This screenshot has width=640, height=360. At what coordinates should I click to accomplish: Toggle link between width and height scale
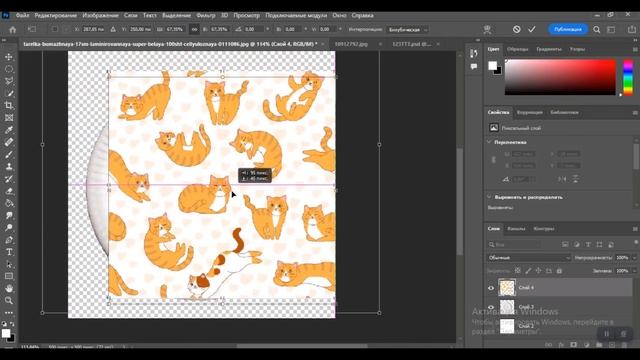[x=194, y=29]
